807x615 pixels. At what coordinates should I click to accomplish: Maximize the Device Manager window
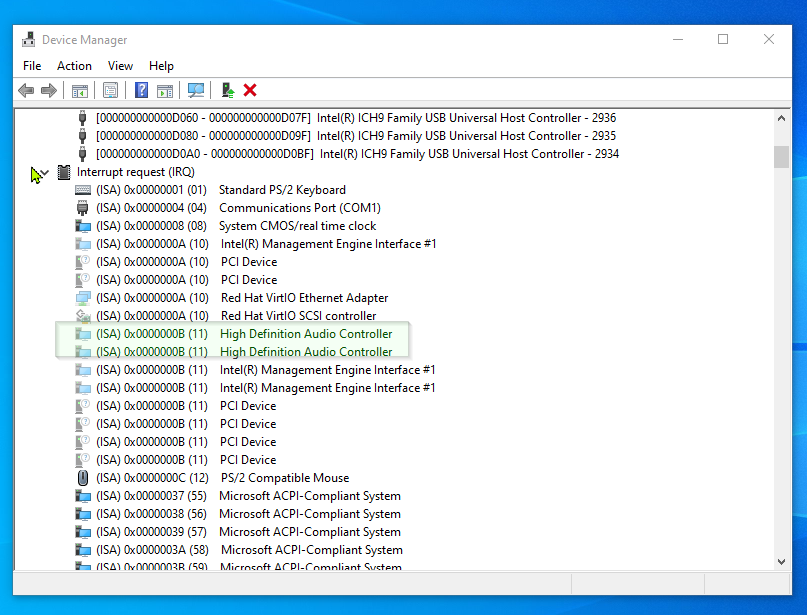coord(723,40)
